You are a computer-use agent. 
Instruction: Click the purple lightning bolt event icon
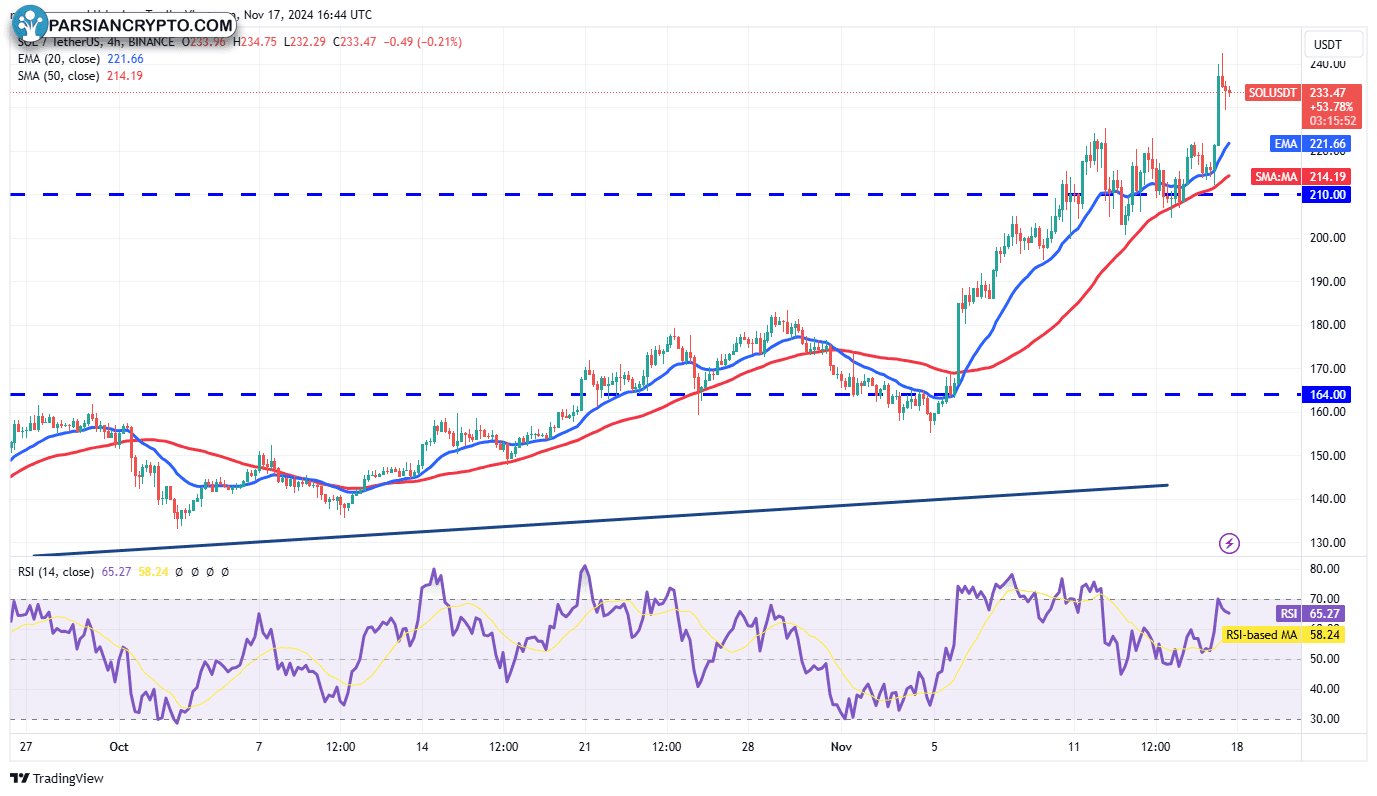tap(1230, 543)
